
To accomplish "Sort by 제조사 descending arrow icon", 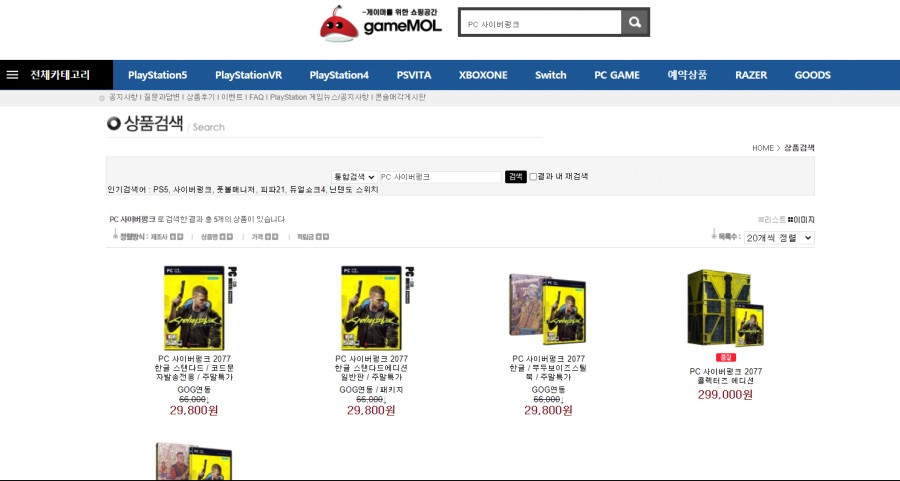I will point(180,236).
